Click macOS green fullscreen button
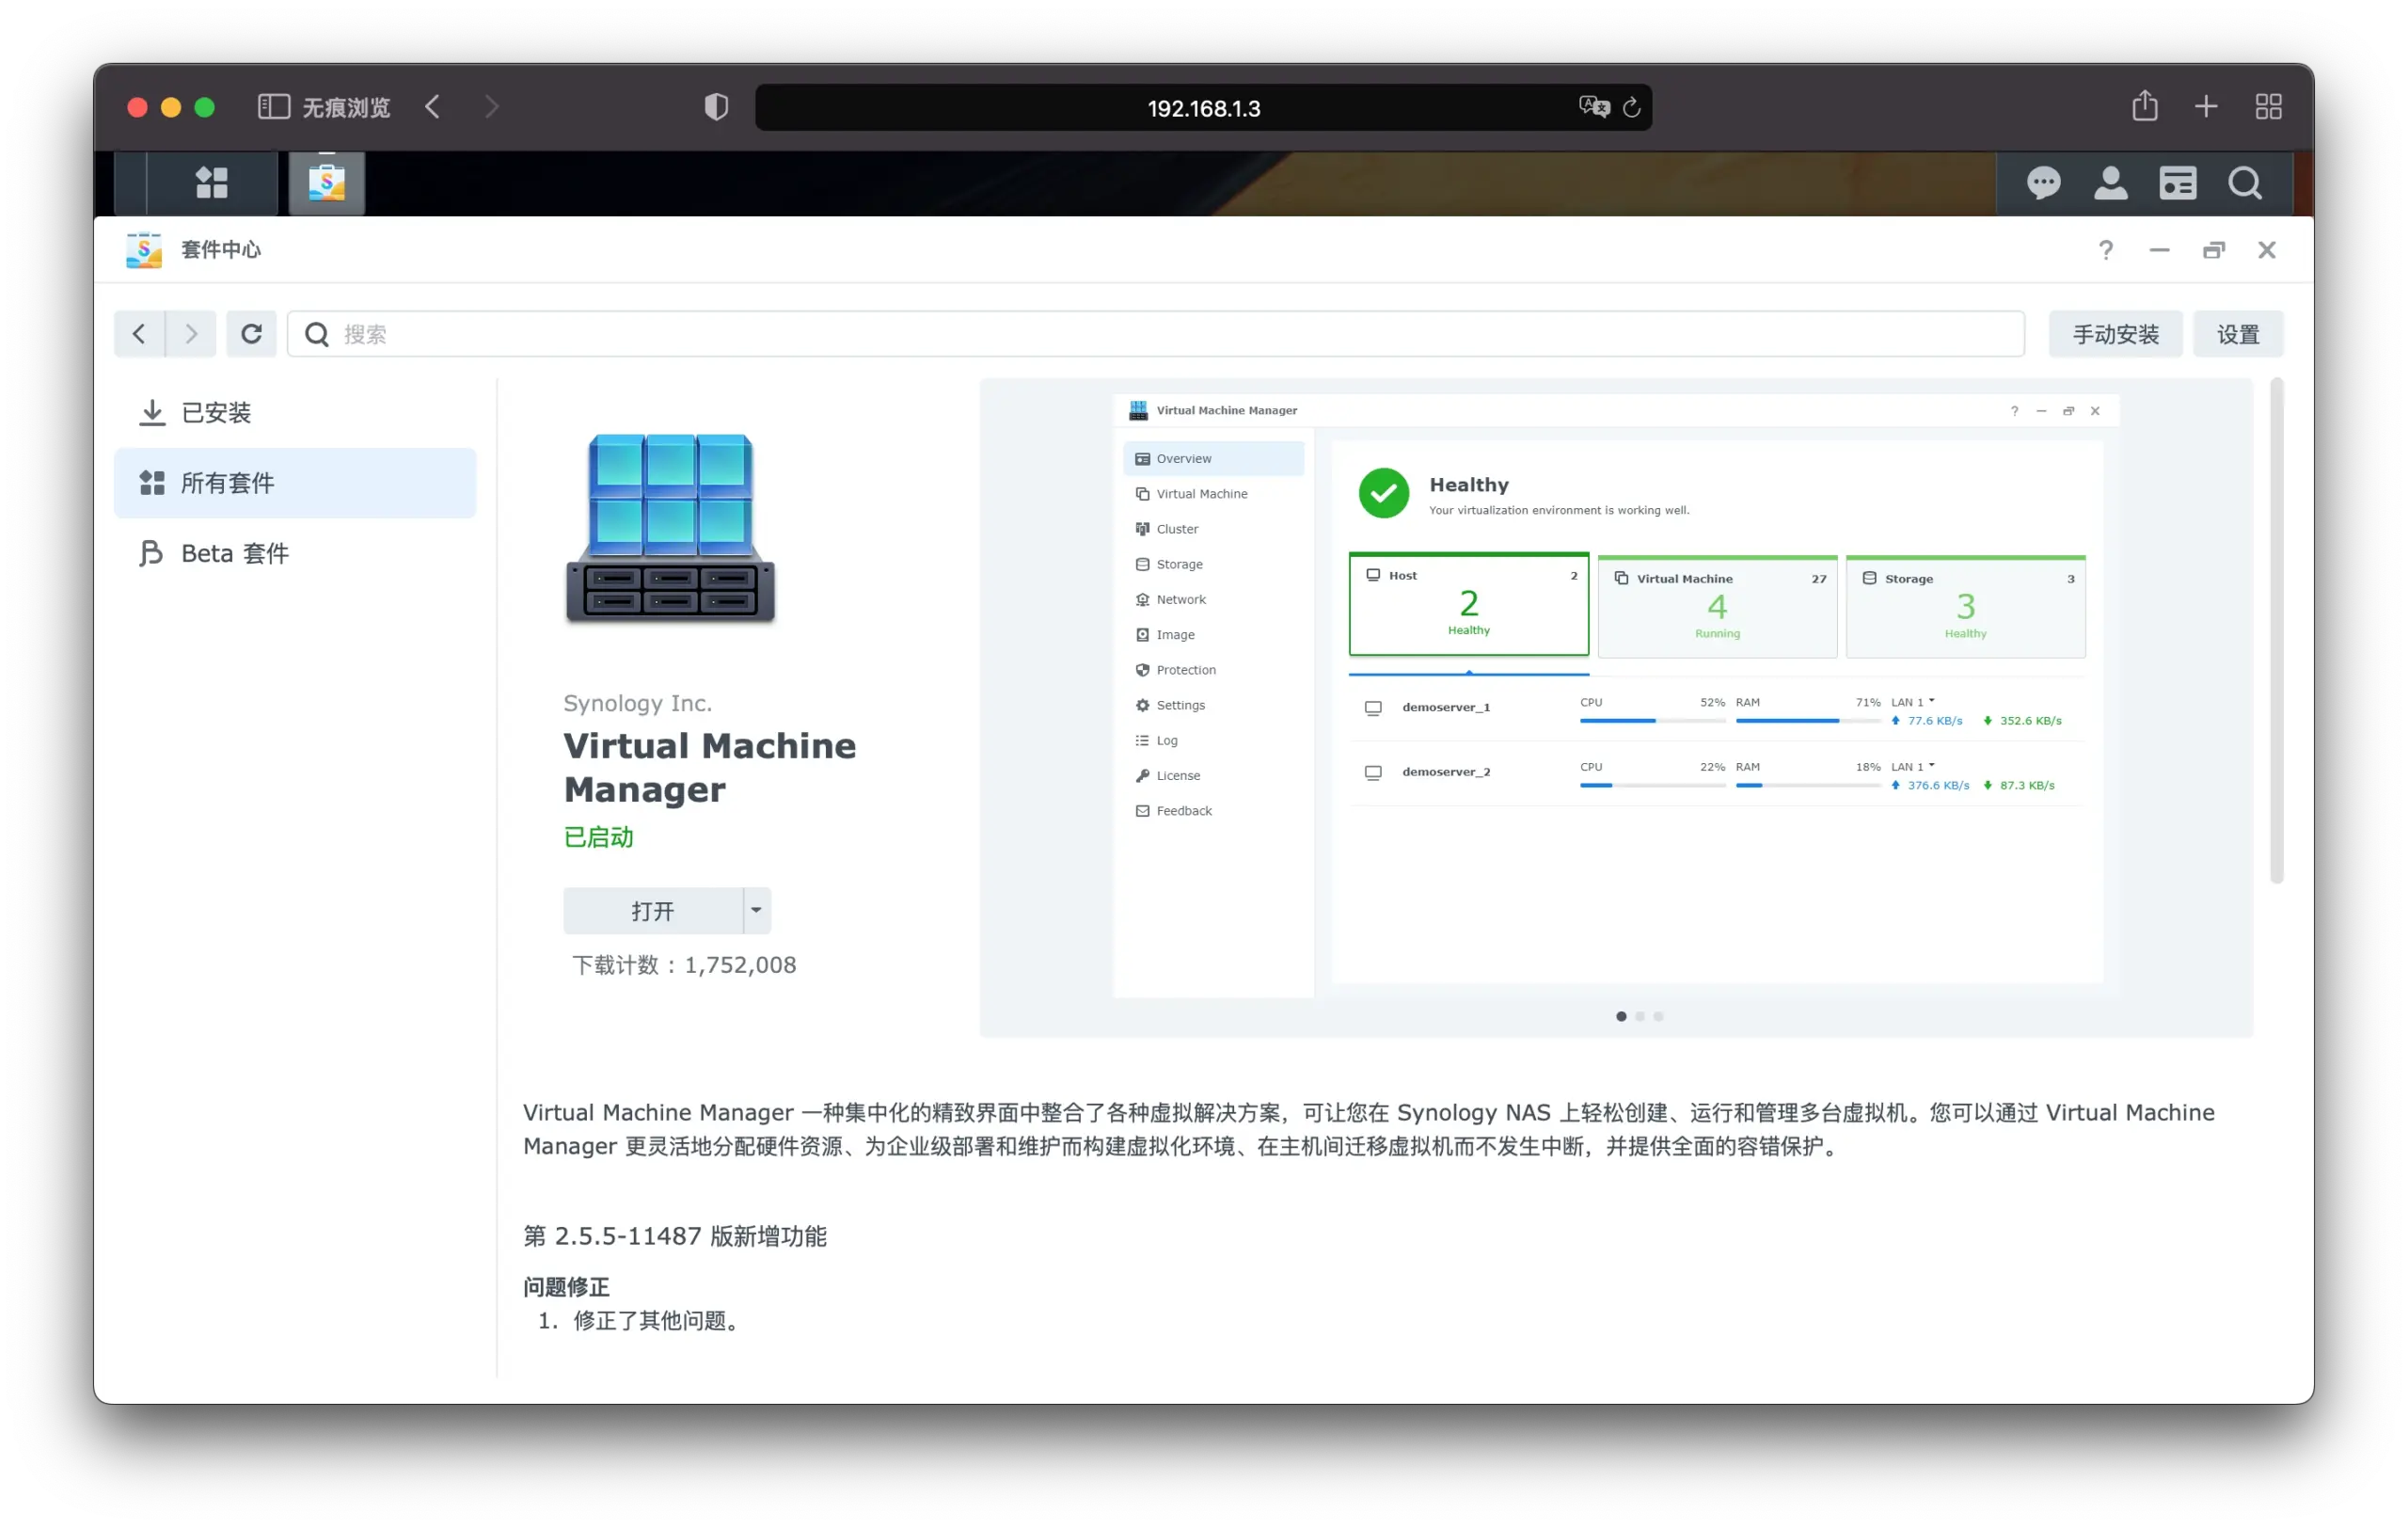 coord(204,107)
